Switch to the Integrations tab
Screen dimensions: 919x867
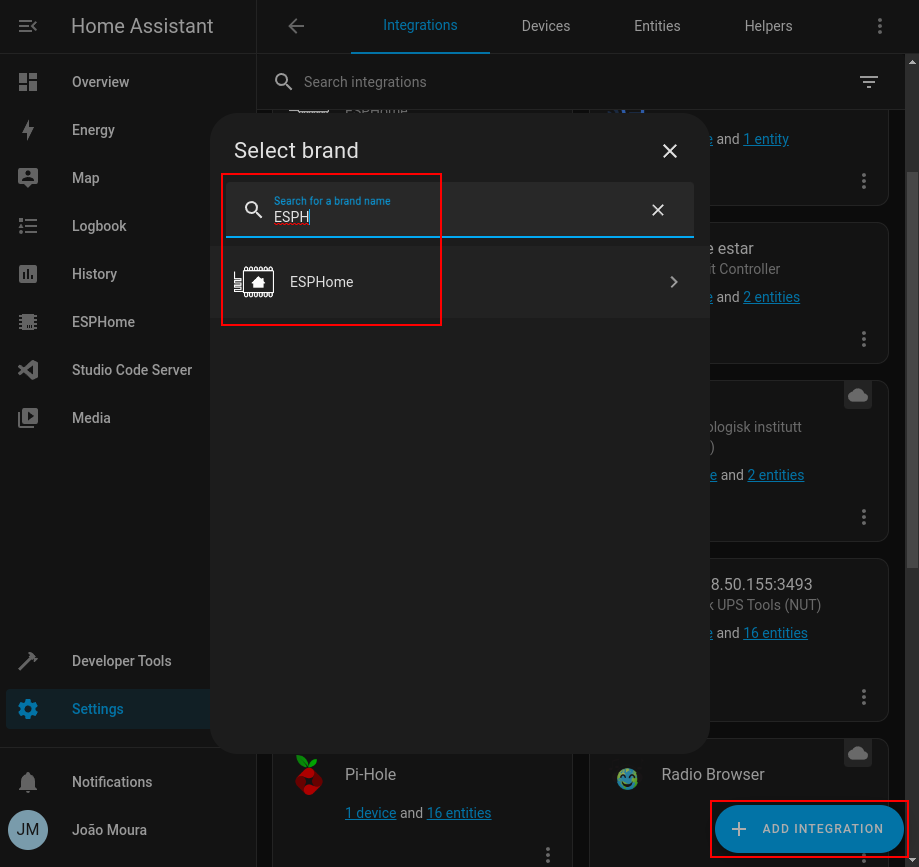tap(420, 26)
